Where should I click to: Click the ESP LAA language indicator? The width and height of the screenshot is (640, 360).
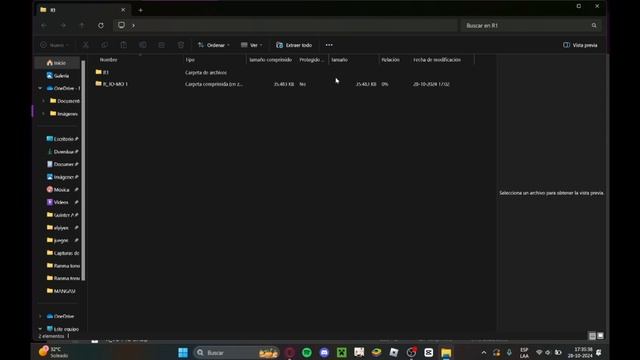[x=524, y=353]
